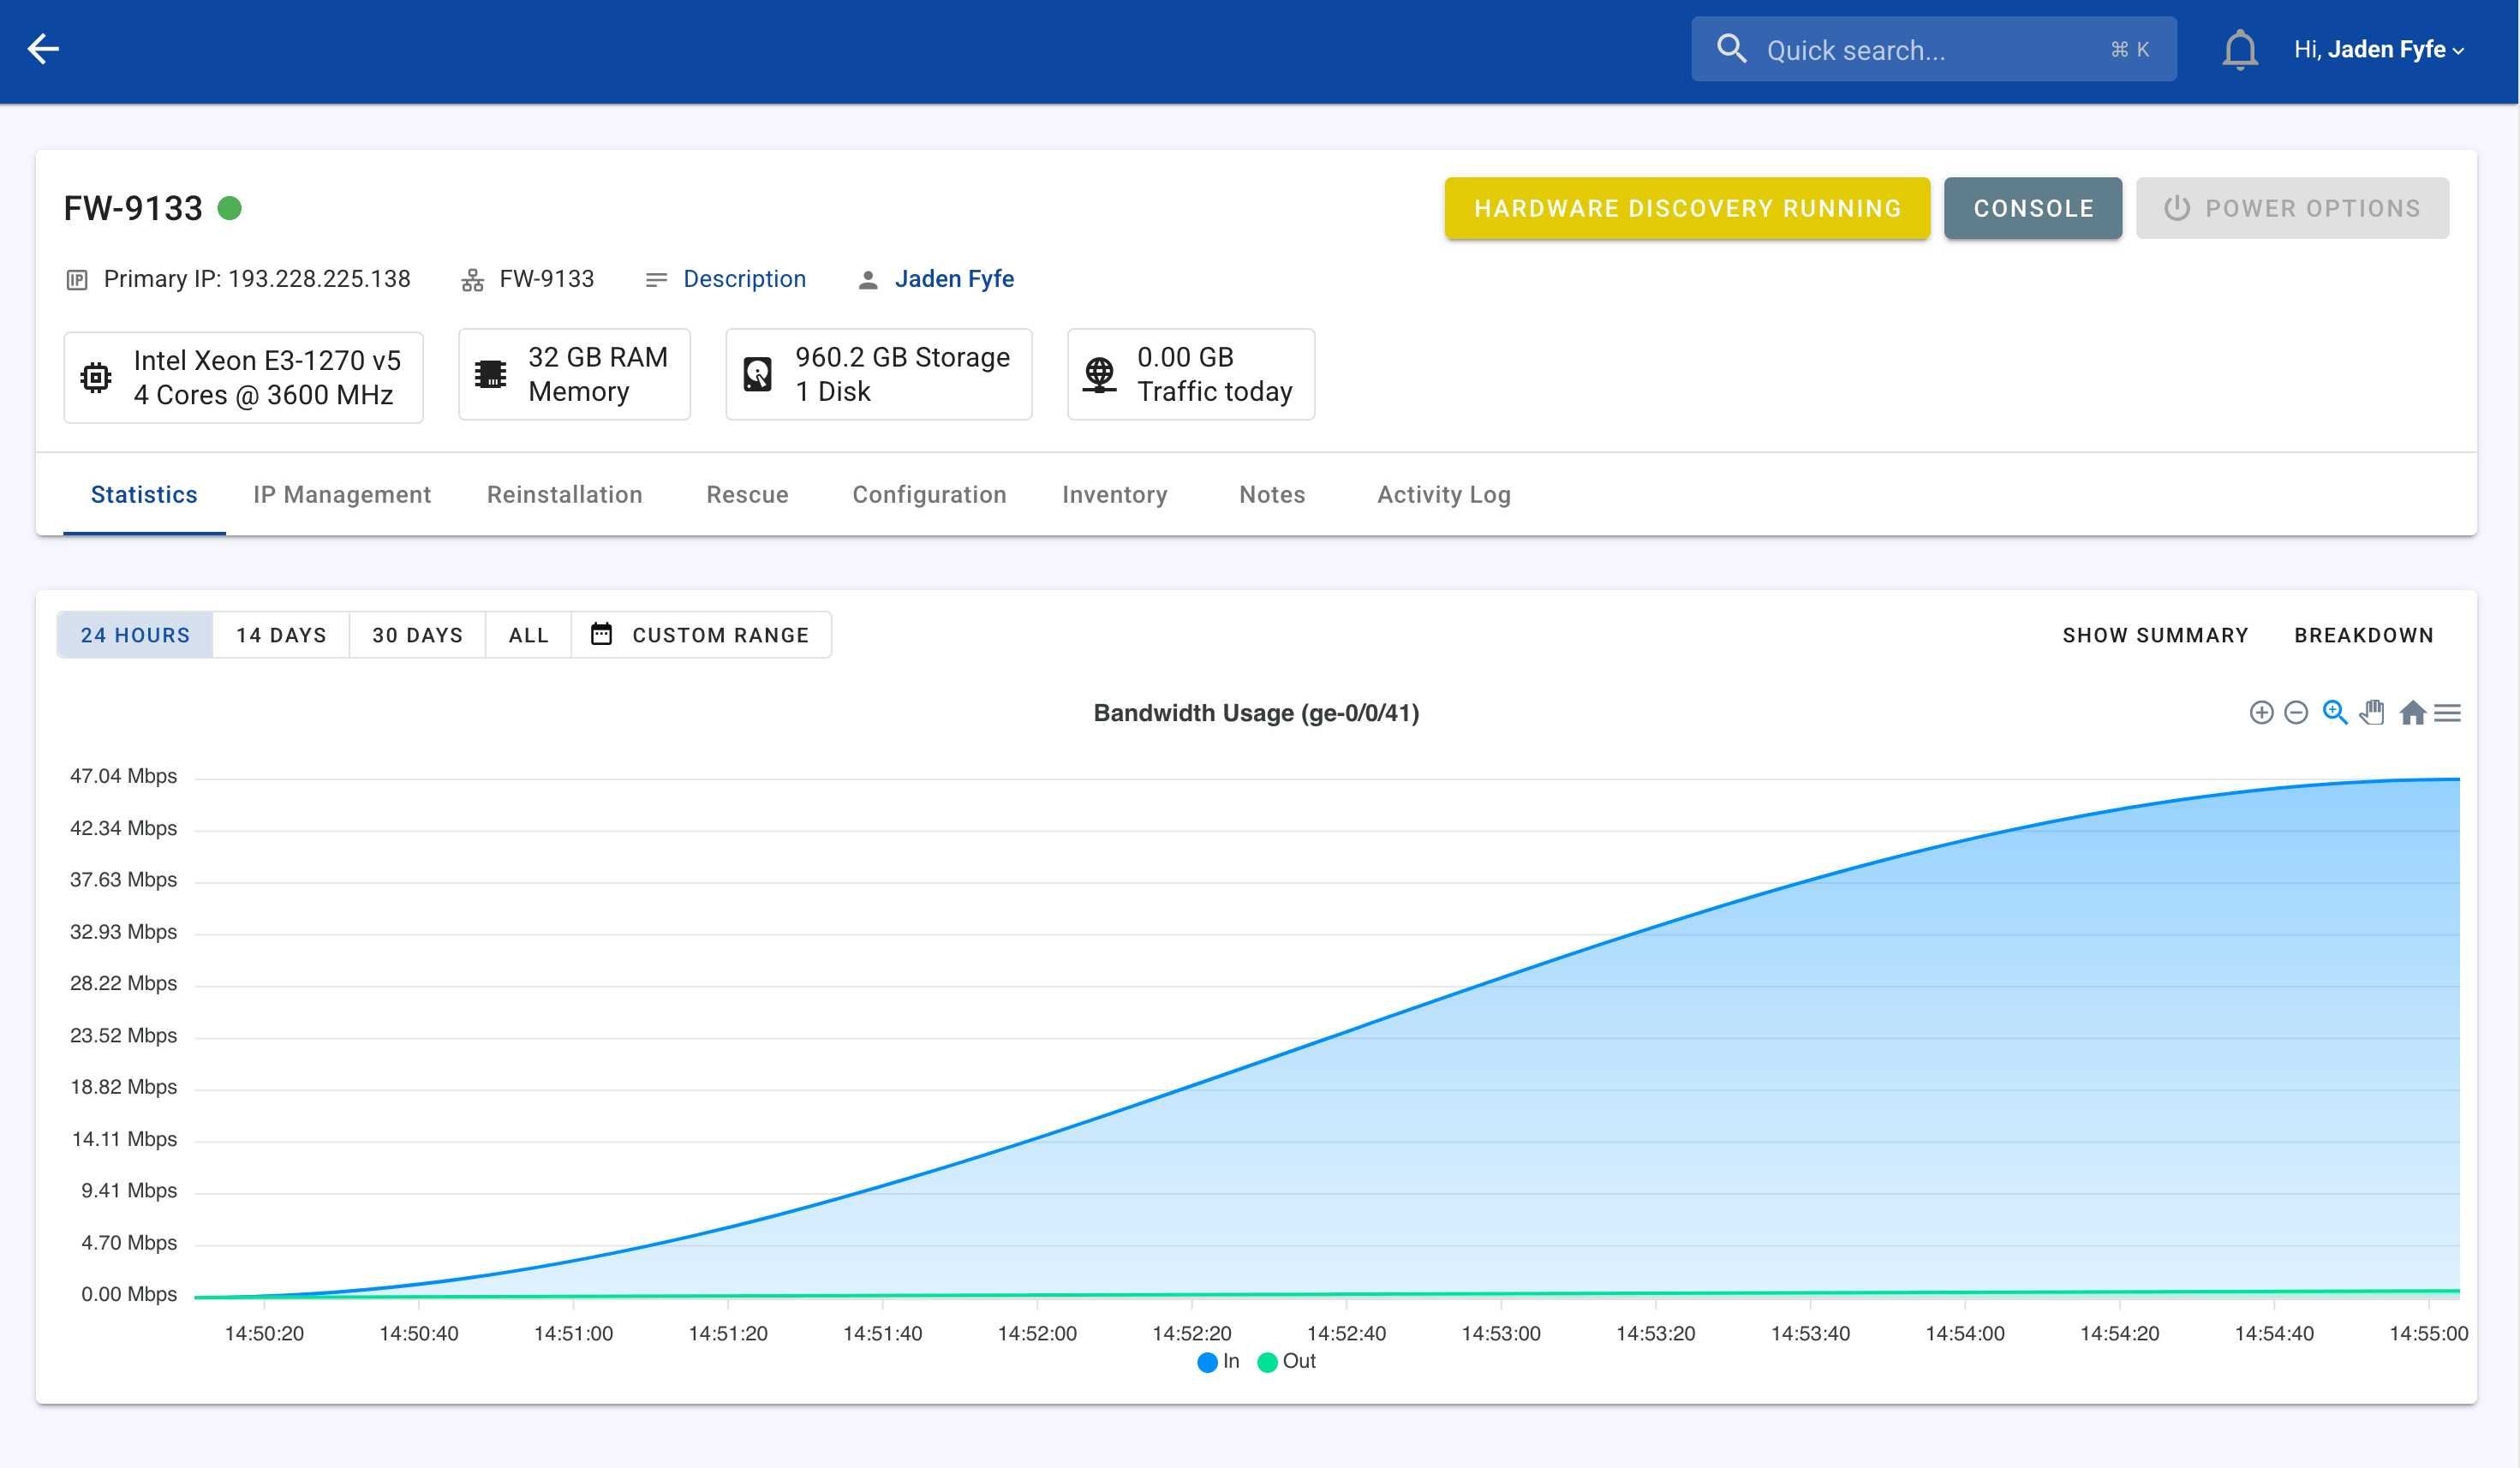Viewport: 2520px width, 1468px height.
Task: Toggle the In series legend
Action: tap(1218, 1361)
